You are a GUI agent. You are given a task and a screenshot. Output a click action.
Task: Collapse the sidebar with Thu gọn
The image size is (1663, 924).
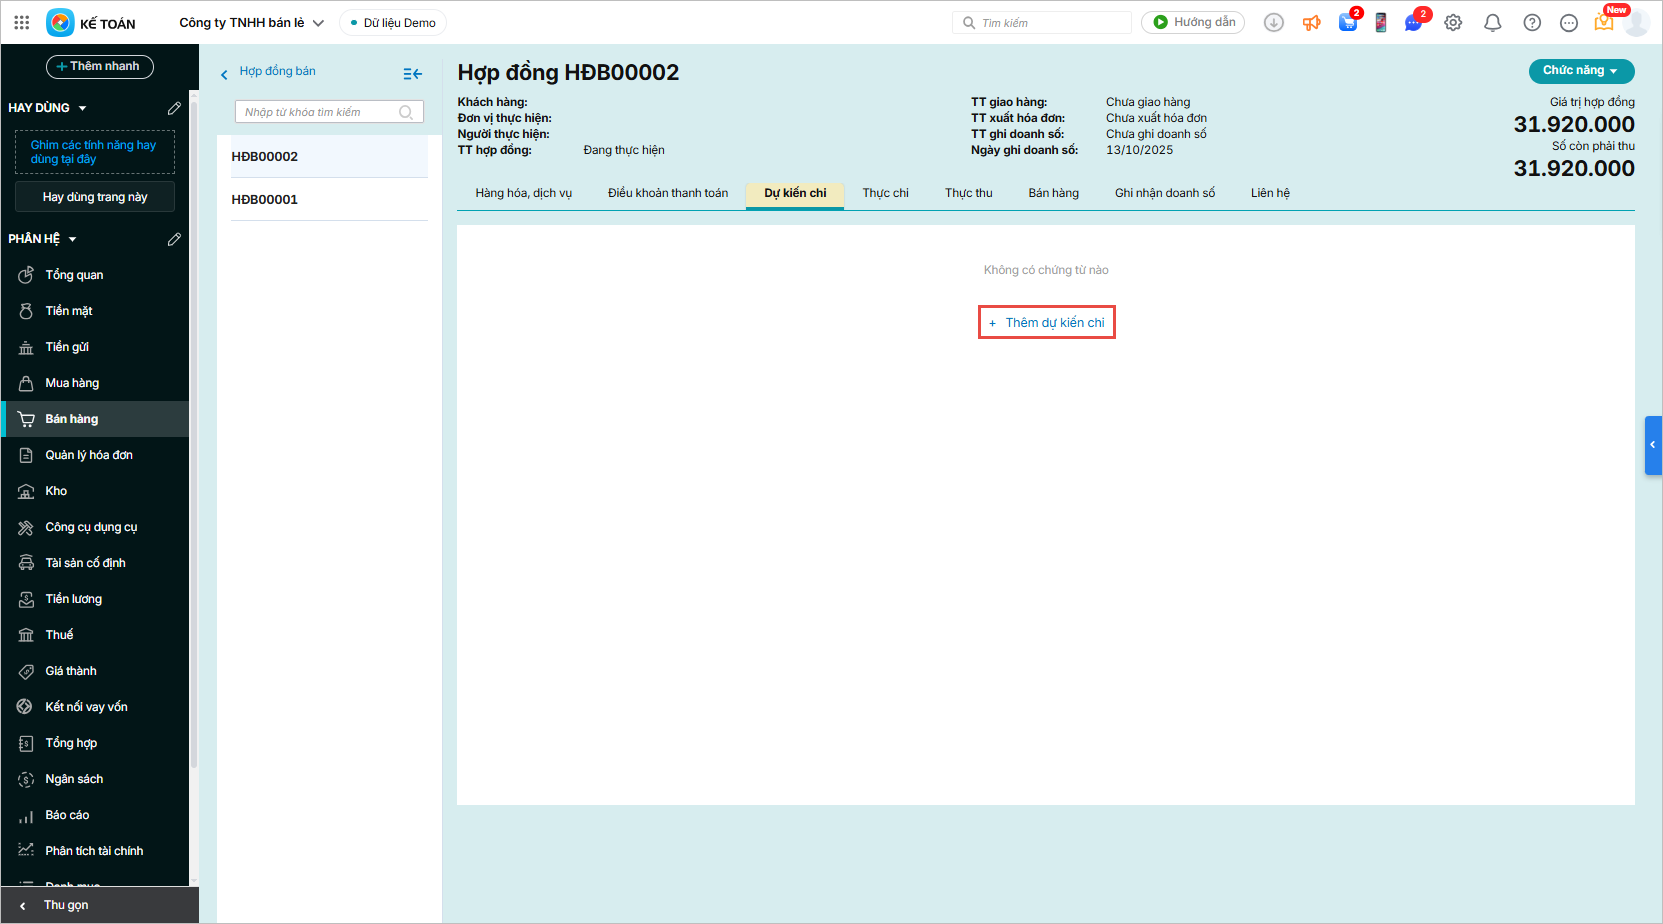(66, 905)
